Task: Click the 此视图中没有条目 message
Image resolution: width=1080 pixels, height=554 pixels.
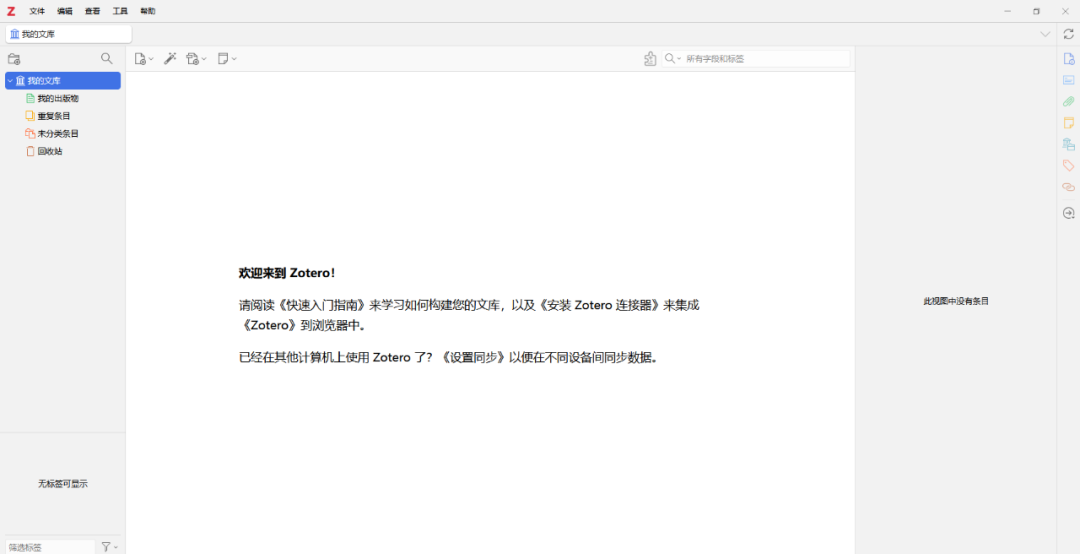Action: pos(956,301)
